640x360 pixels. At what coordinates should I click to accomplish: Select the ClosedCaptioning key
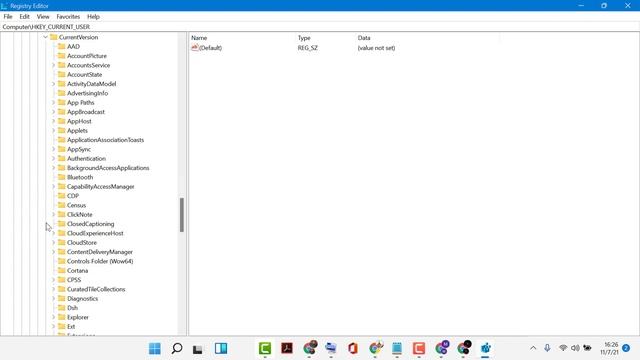(x=91, y=224)
